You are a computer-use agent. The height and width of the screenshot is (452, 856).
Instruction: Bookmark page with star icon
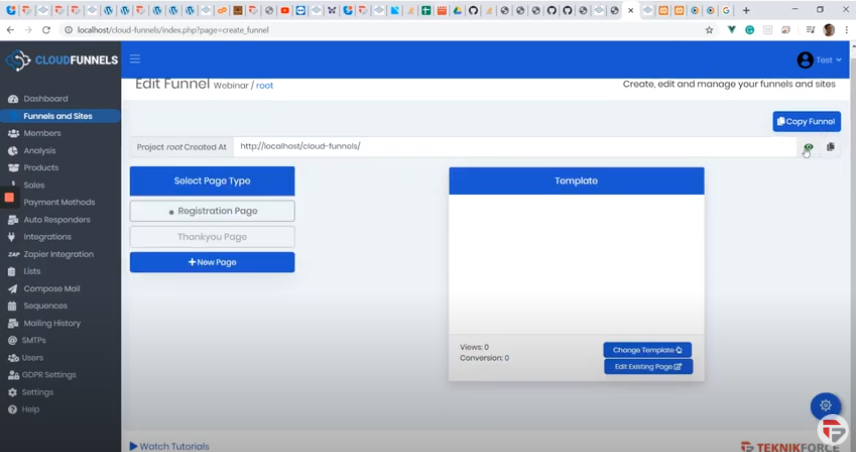click(709, 30)
